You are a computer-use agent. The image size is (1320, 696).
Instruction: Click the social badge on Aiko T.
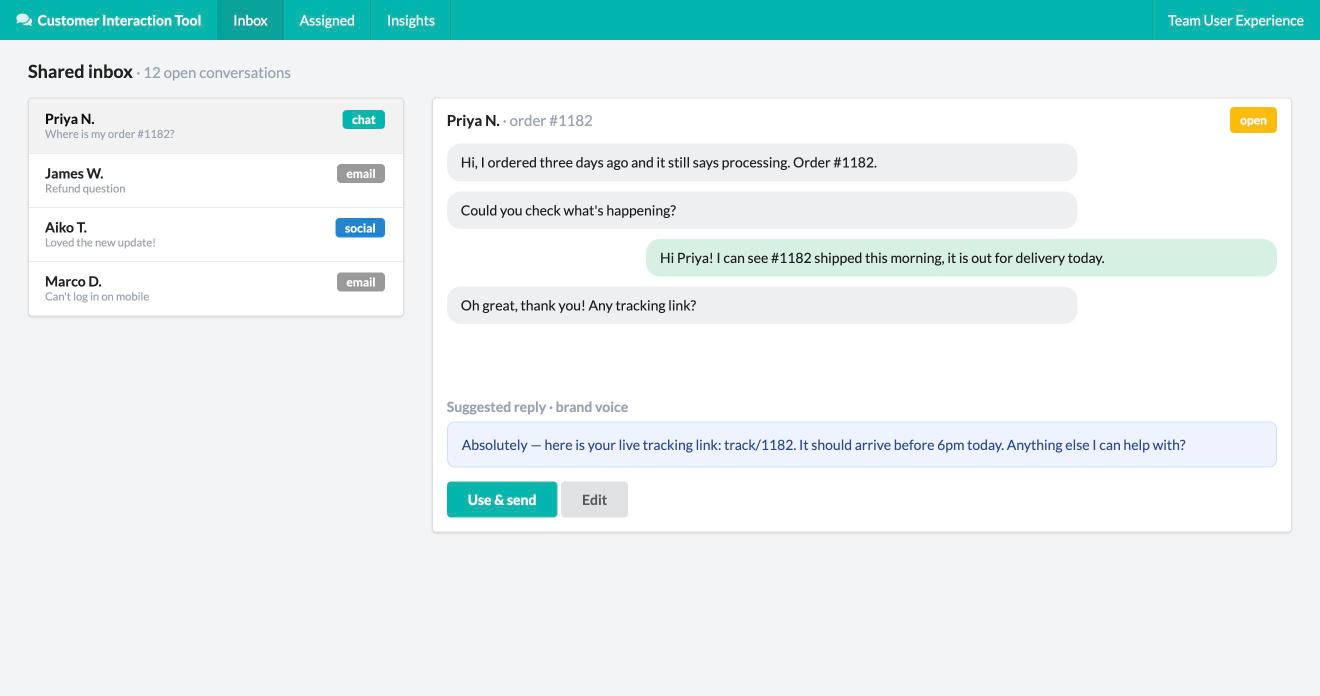[360, 228]
